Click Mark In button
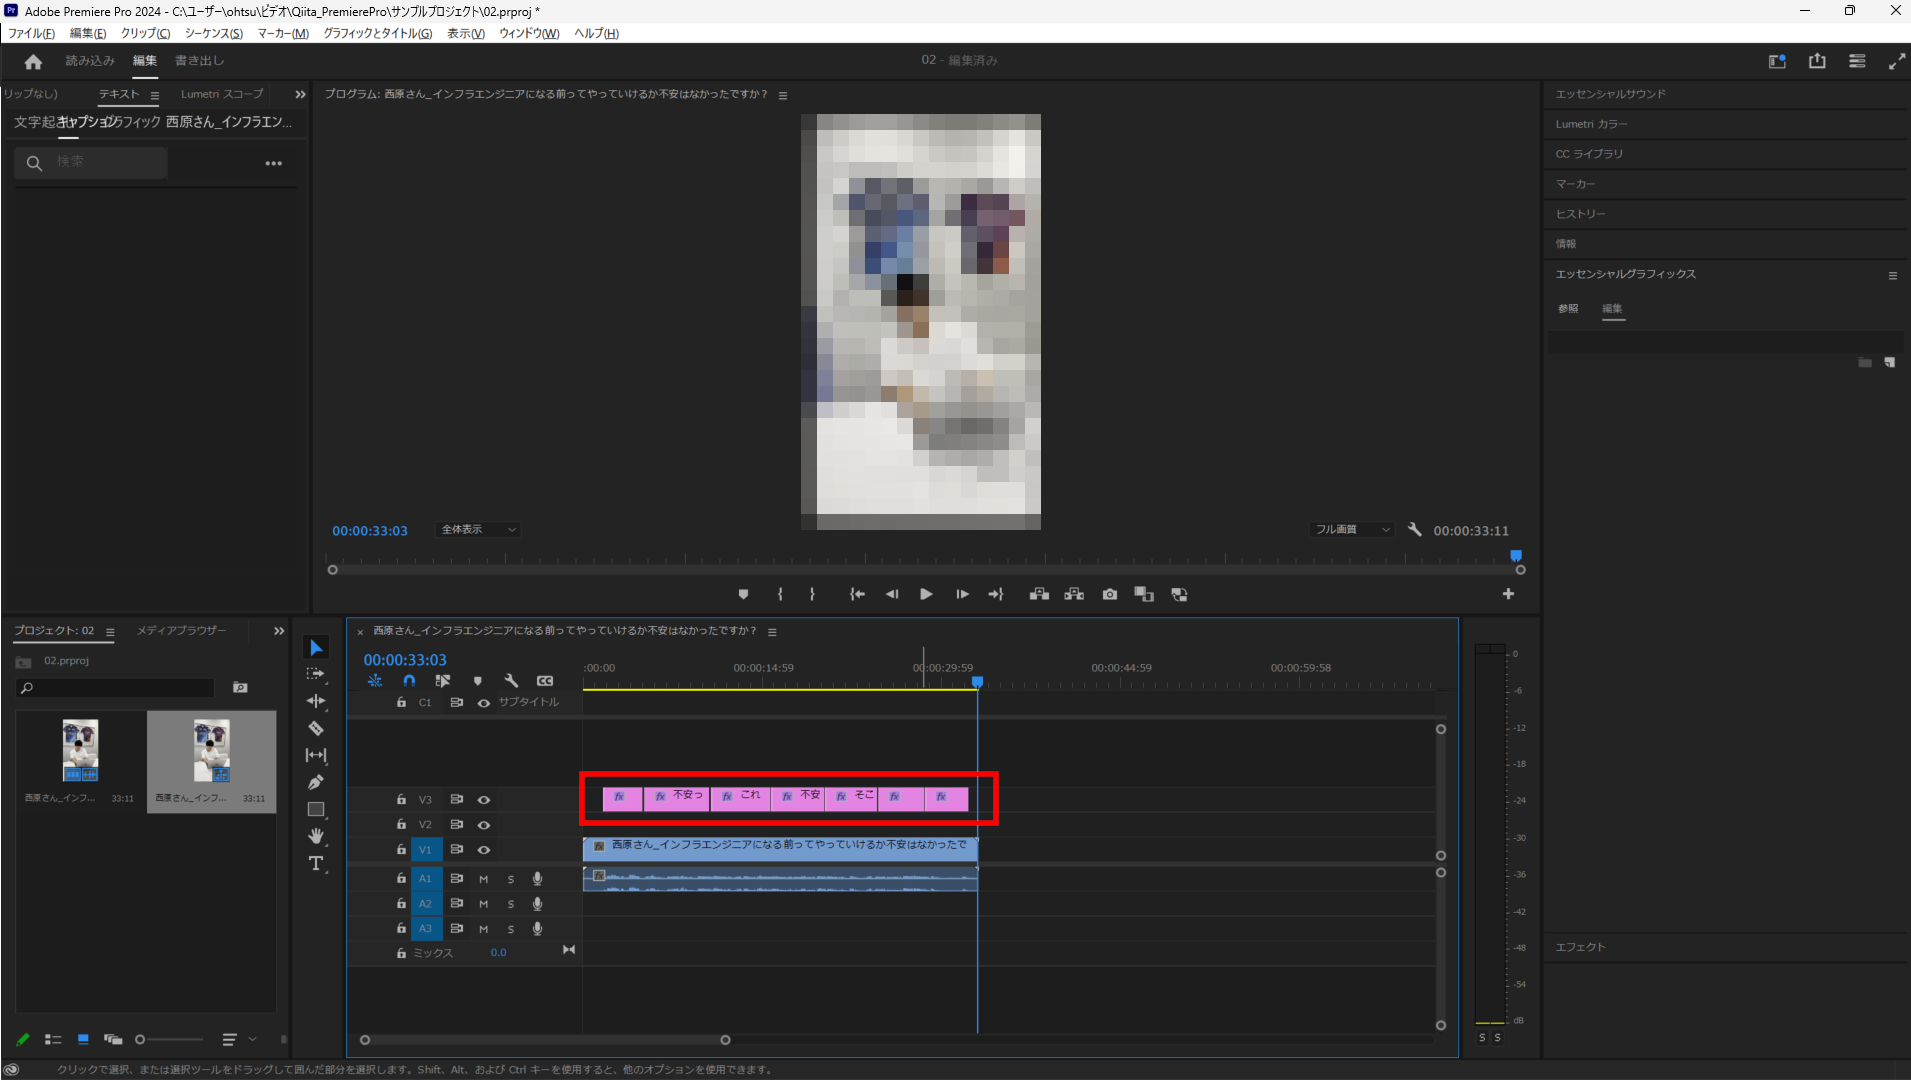This screenshot has height=1080, width=1911. 780,594
